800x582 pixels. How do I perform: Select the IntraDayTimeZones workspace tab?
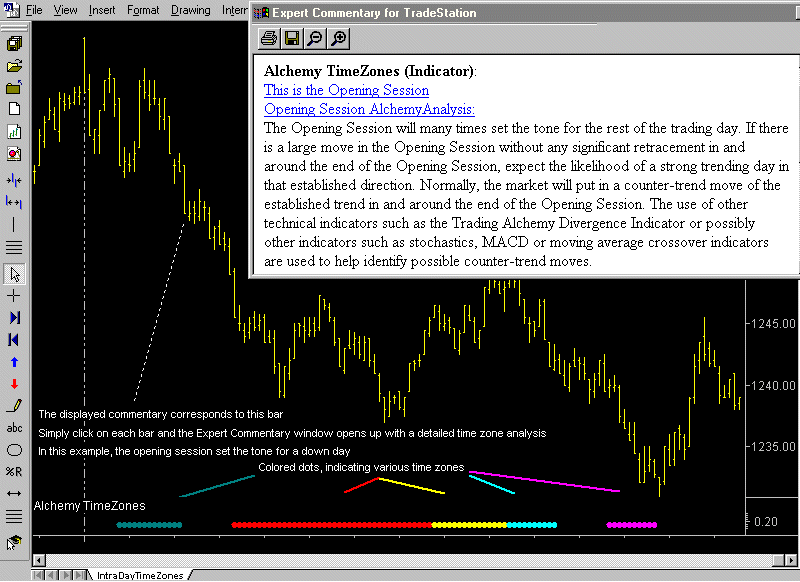(x=140, y=575)
